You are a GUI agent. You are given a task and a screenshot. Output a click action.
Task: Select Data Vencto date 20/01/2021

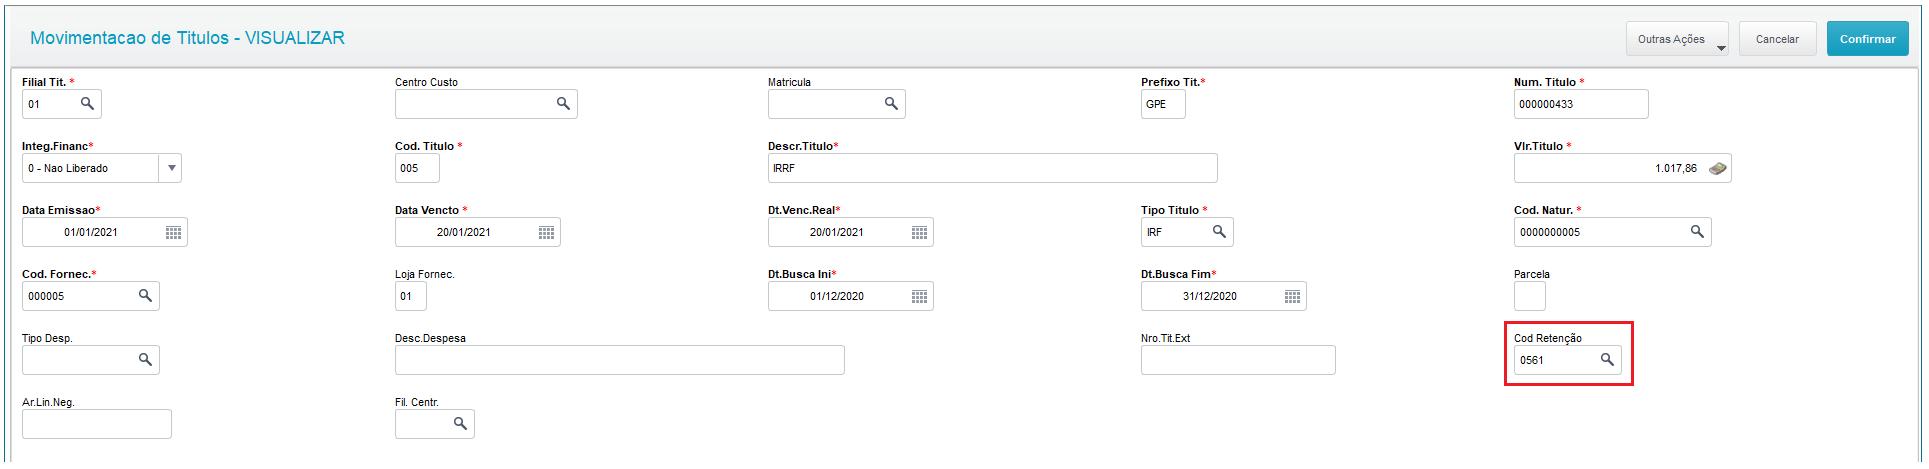(464, 232)
